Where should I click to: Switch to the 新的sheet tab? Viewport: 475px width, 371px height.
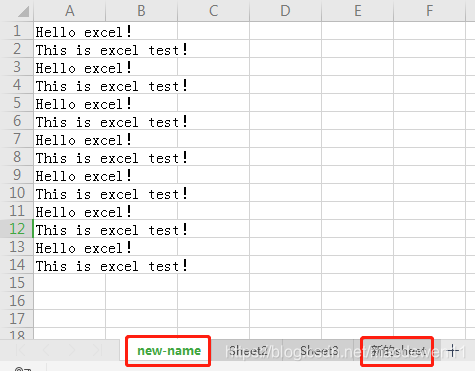pyautogui.click(x=397, y=351)
